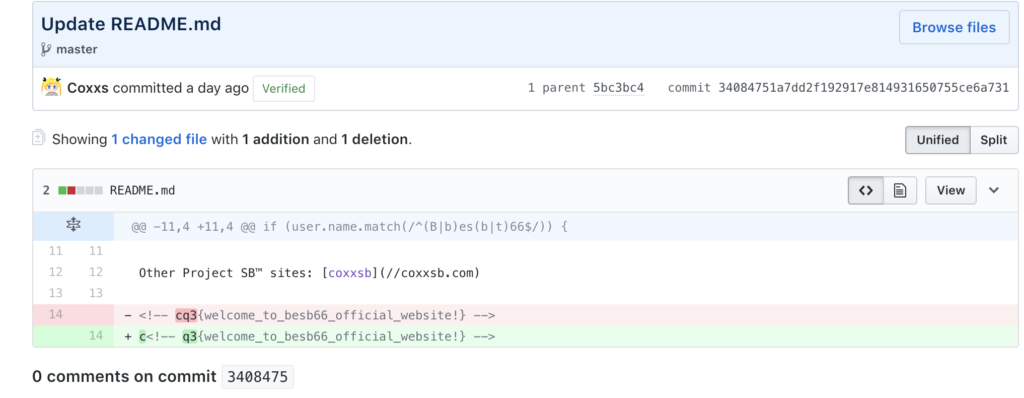Switch to Split diff view
The height and width of the screenshot is (398, 1024).
click(x=994, y=140)
